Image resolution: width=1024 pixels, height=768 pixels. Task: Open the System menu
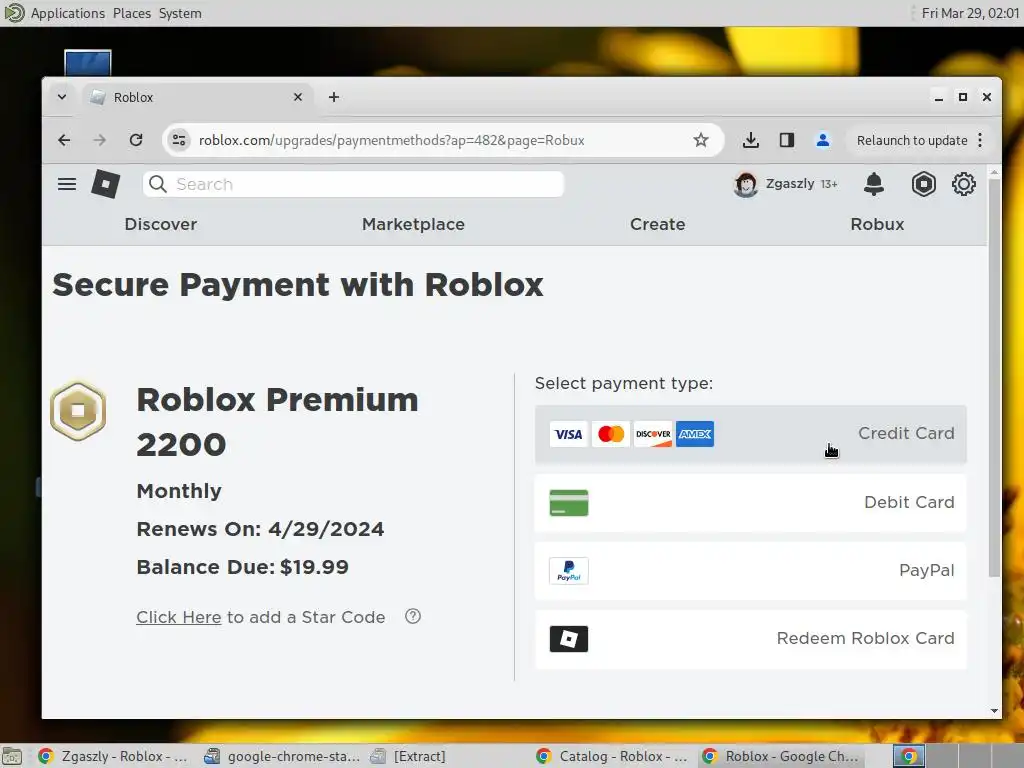180,13
